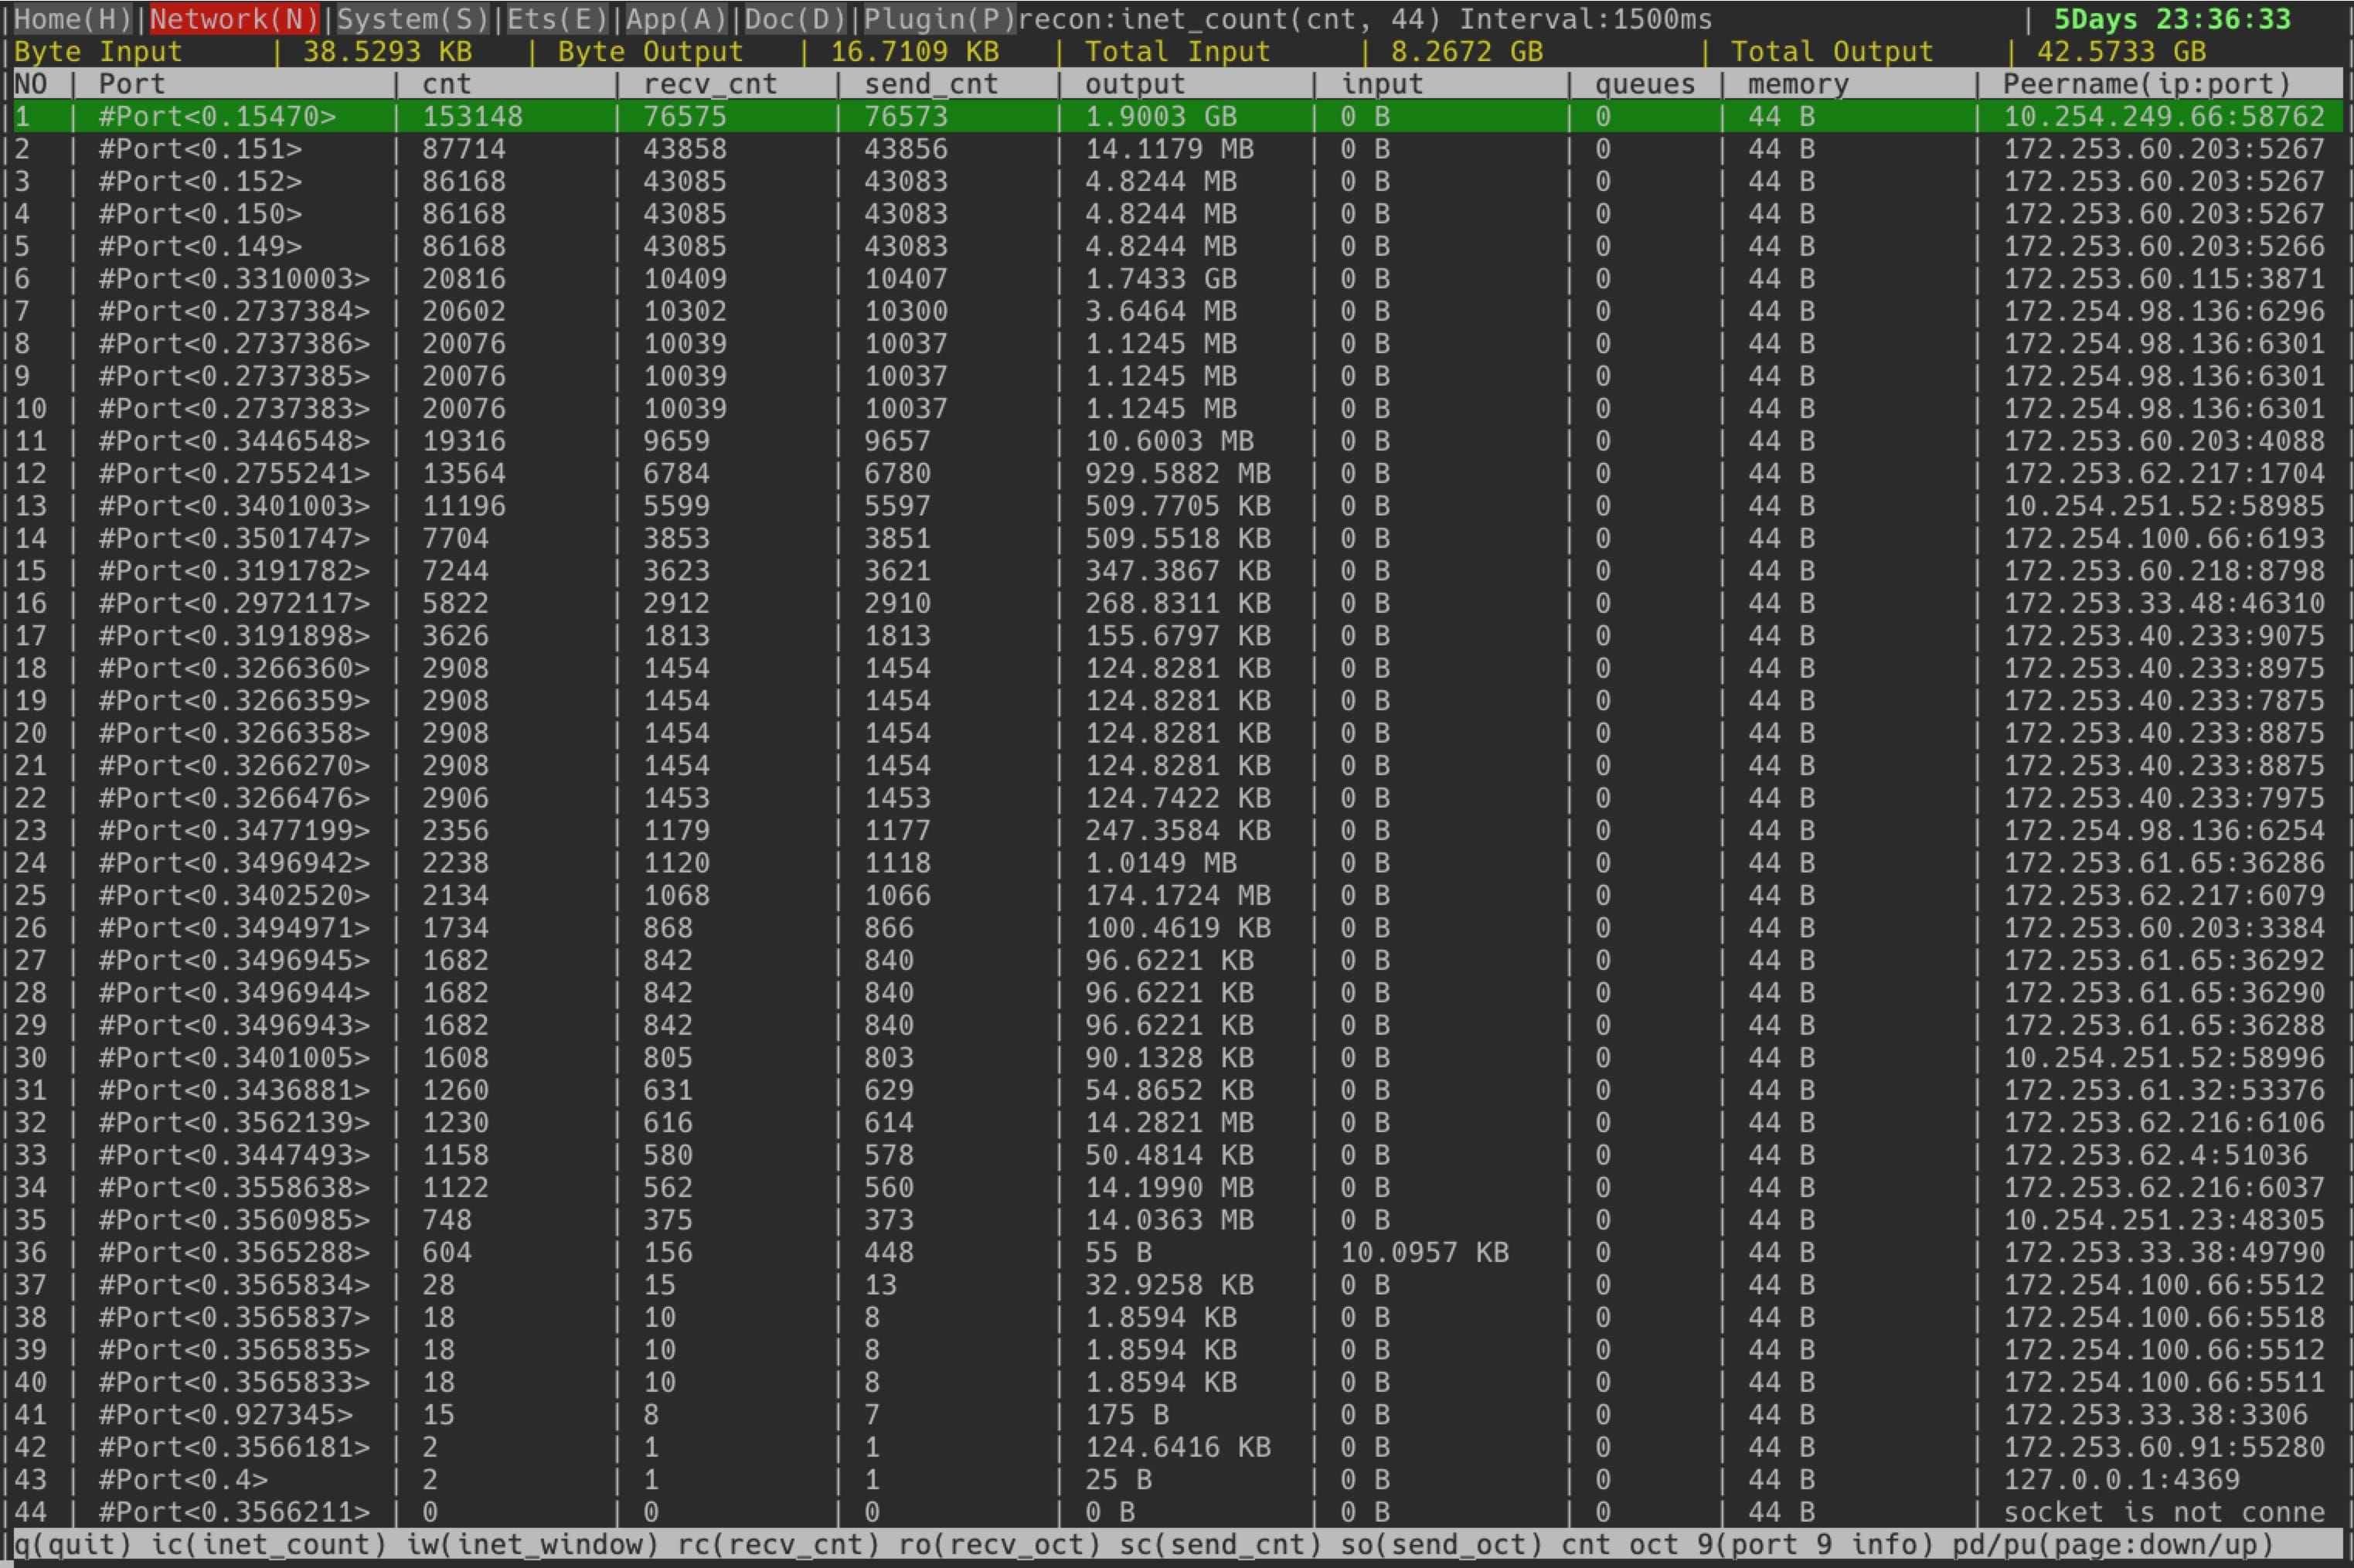
Task: Click the q(quit) shortcut hint
Action: (72, 1545)
